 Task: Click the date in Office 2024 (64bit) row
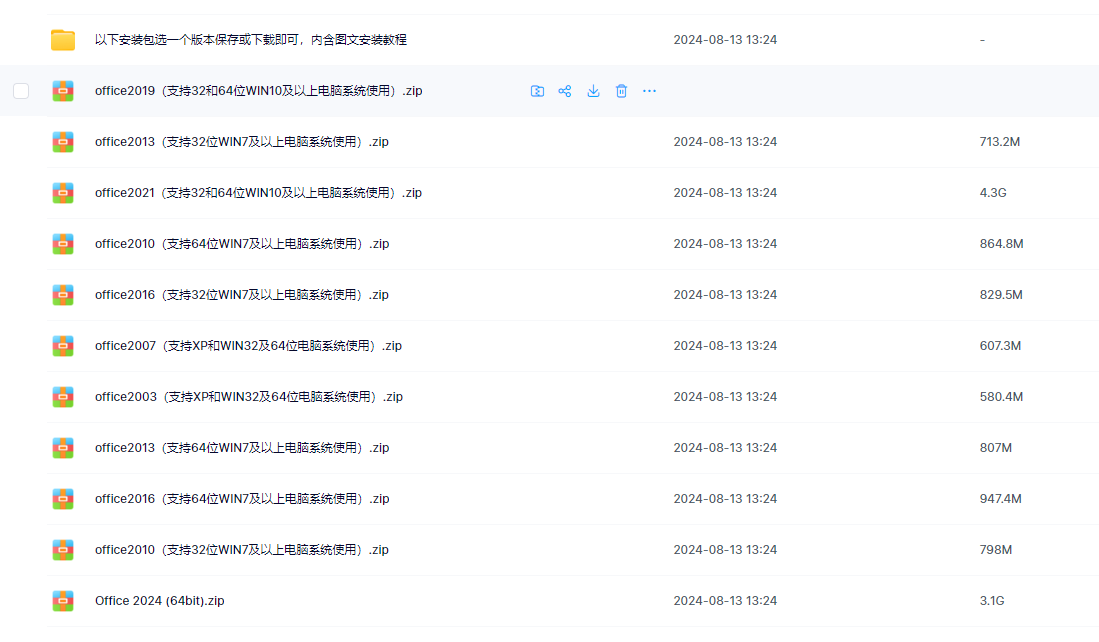coord(725,601)
